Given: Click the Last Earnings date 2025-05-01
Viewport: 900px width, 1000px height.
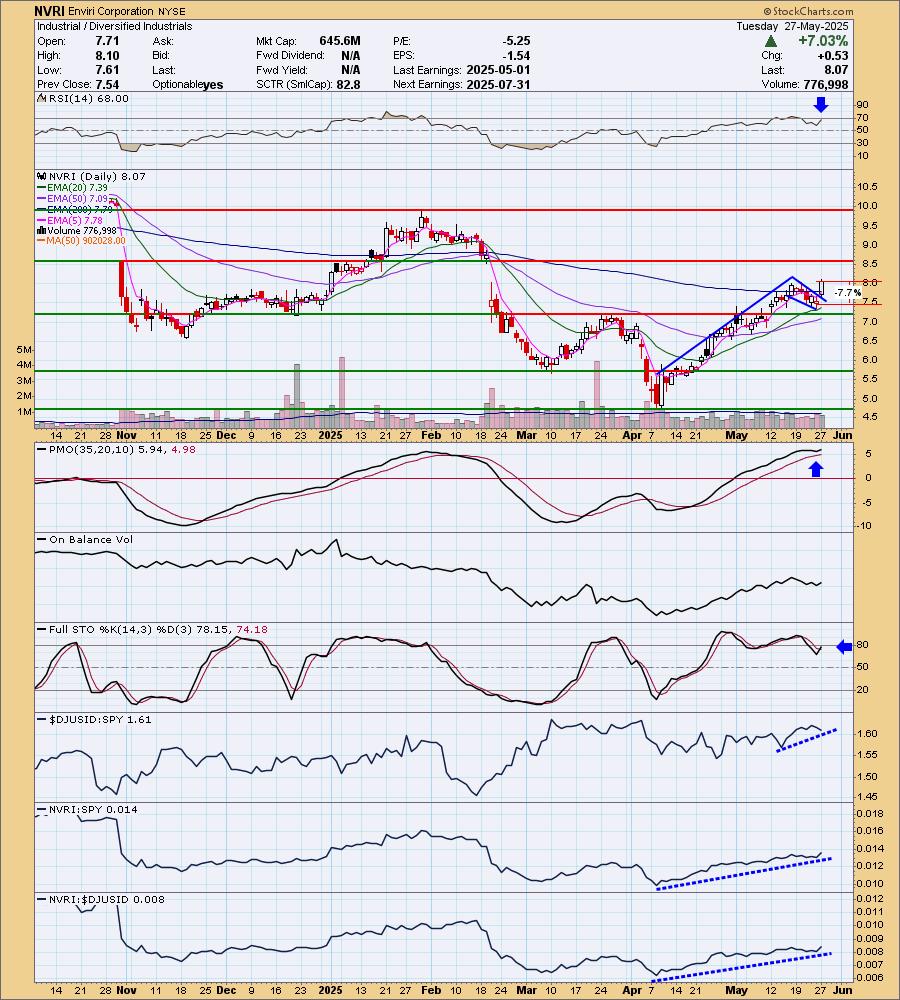Looking at the screenshot, I should [x=498, y=70].
